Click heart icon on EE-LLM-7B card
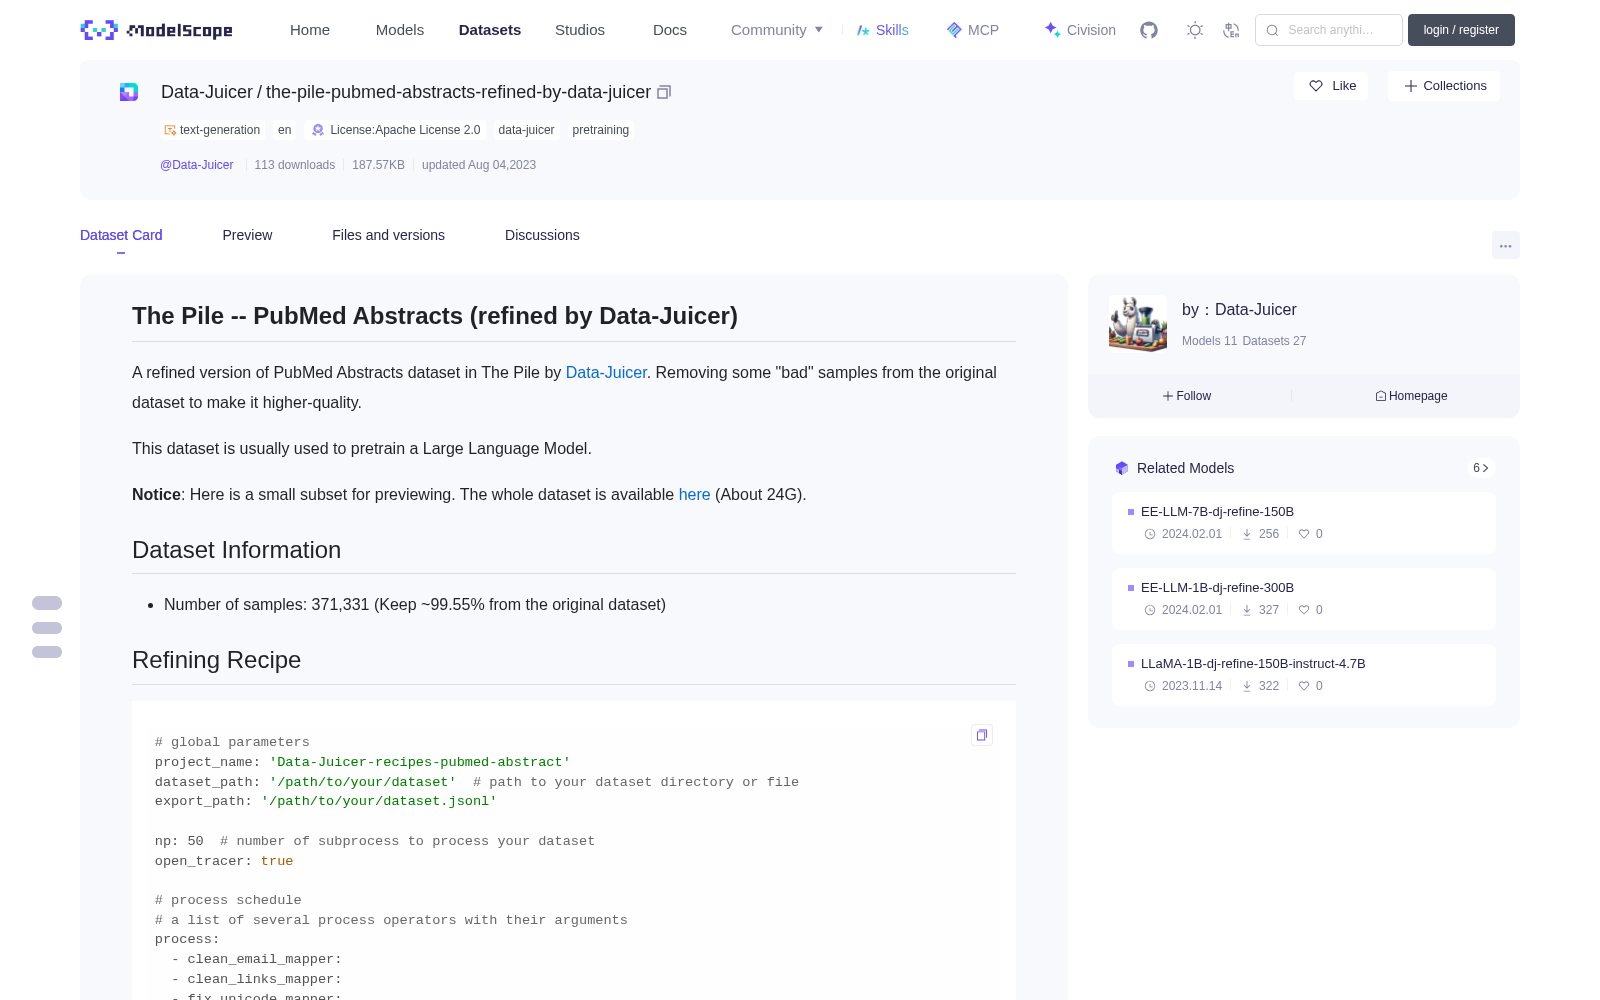1600x1000 pixels. (x=1304, y=534)
